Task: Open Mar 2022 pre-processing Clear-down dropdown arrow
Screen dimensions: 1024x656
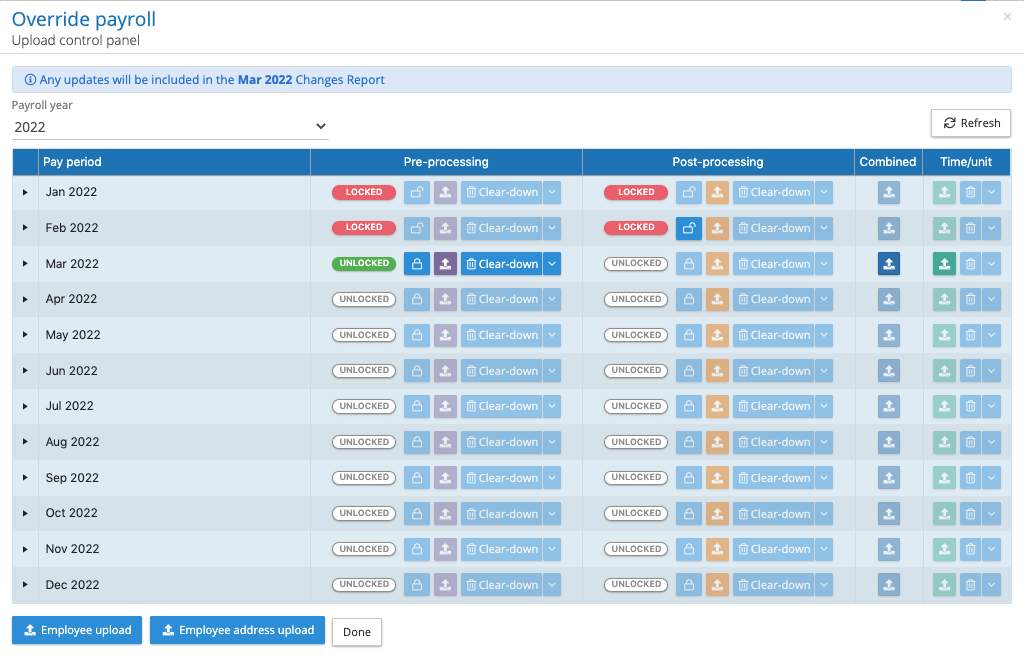Action: pyautogui.click(x=552, y=264)
